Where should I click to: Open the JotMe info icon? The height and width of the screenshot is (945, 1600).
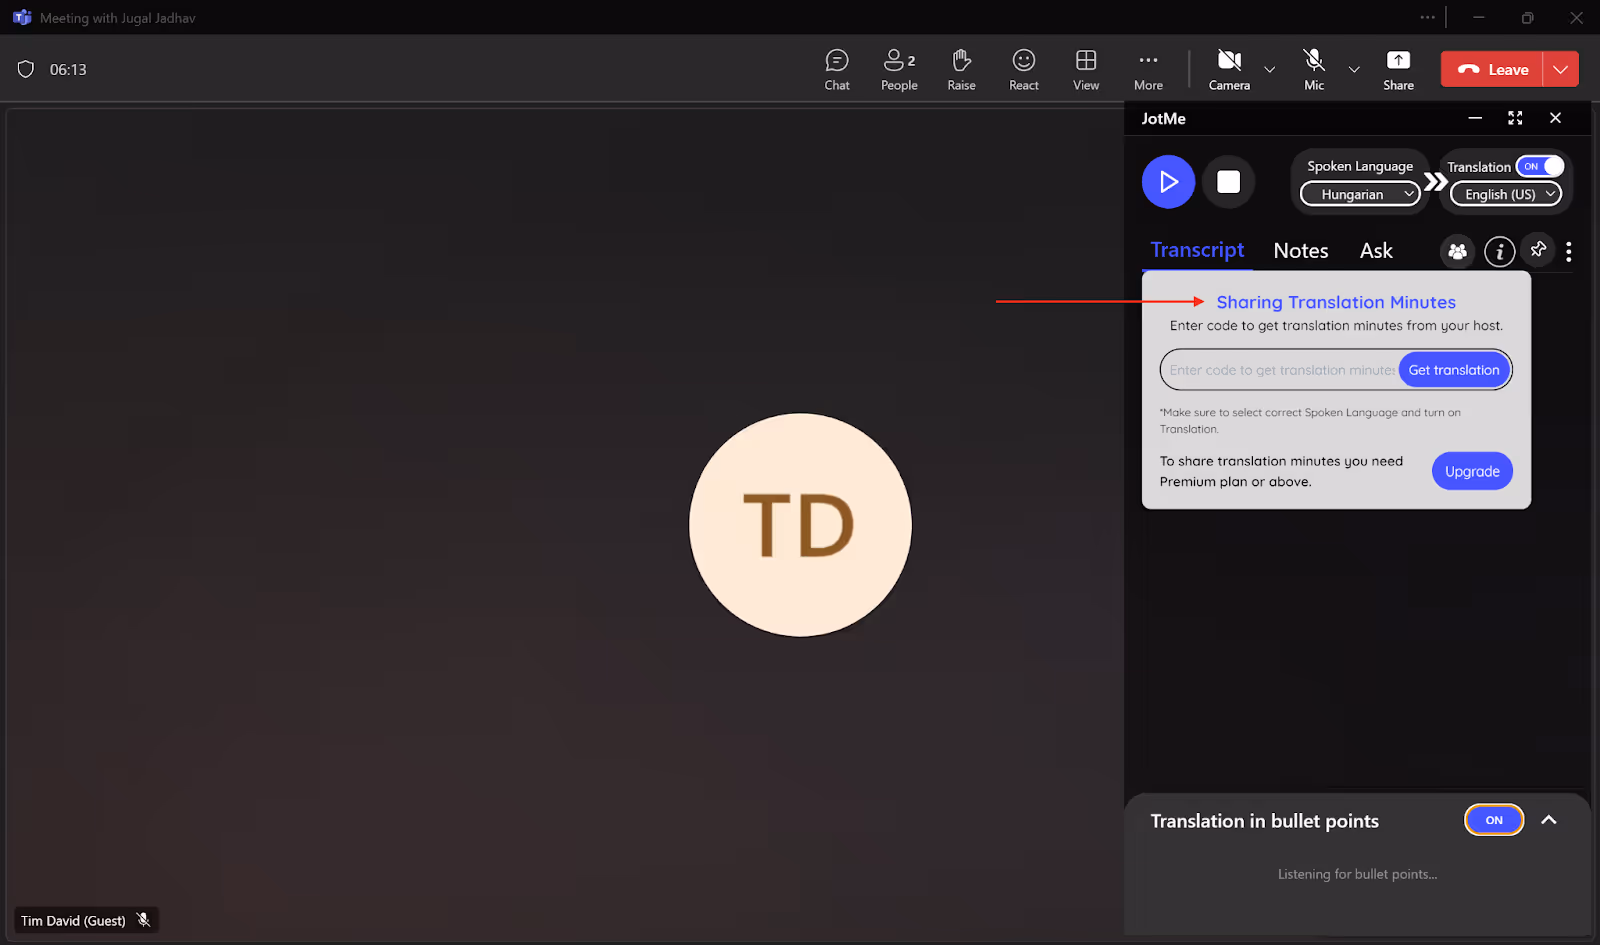coord(1499,252)
